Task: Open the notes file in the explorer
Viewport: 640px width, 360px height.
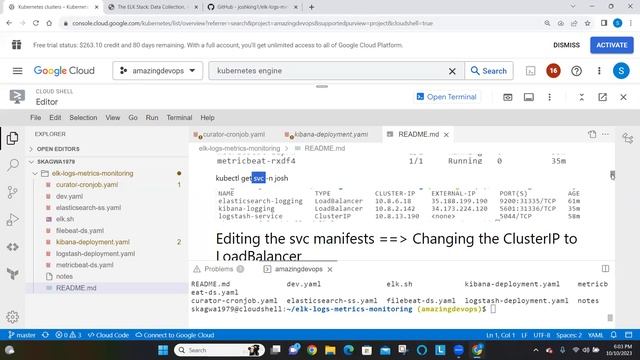Action: (64, 276)
